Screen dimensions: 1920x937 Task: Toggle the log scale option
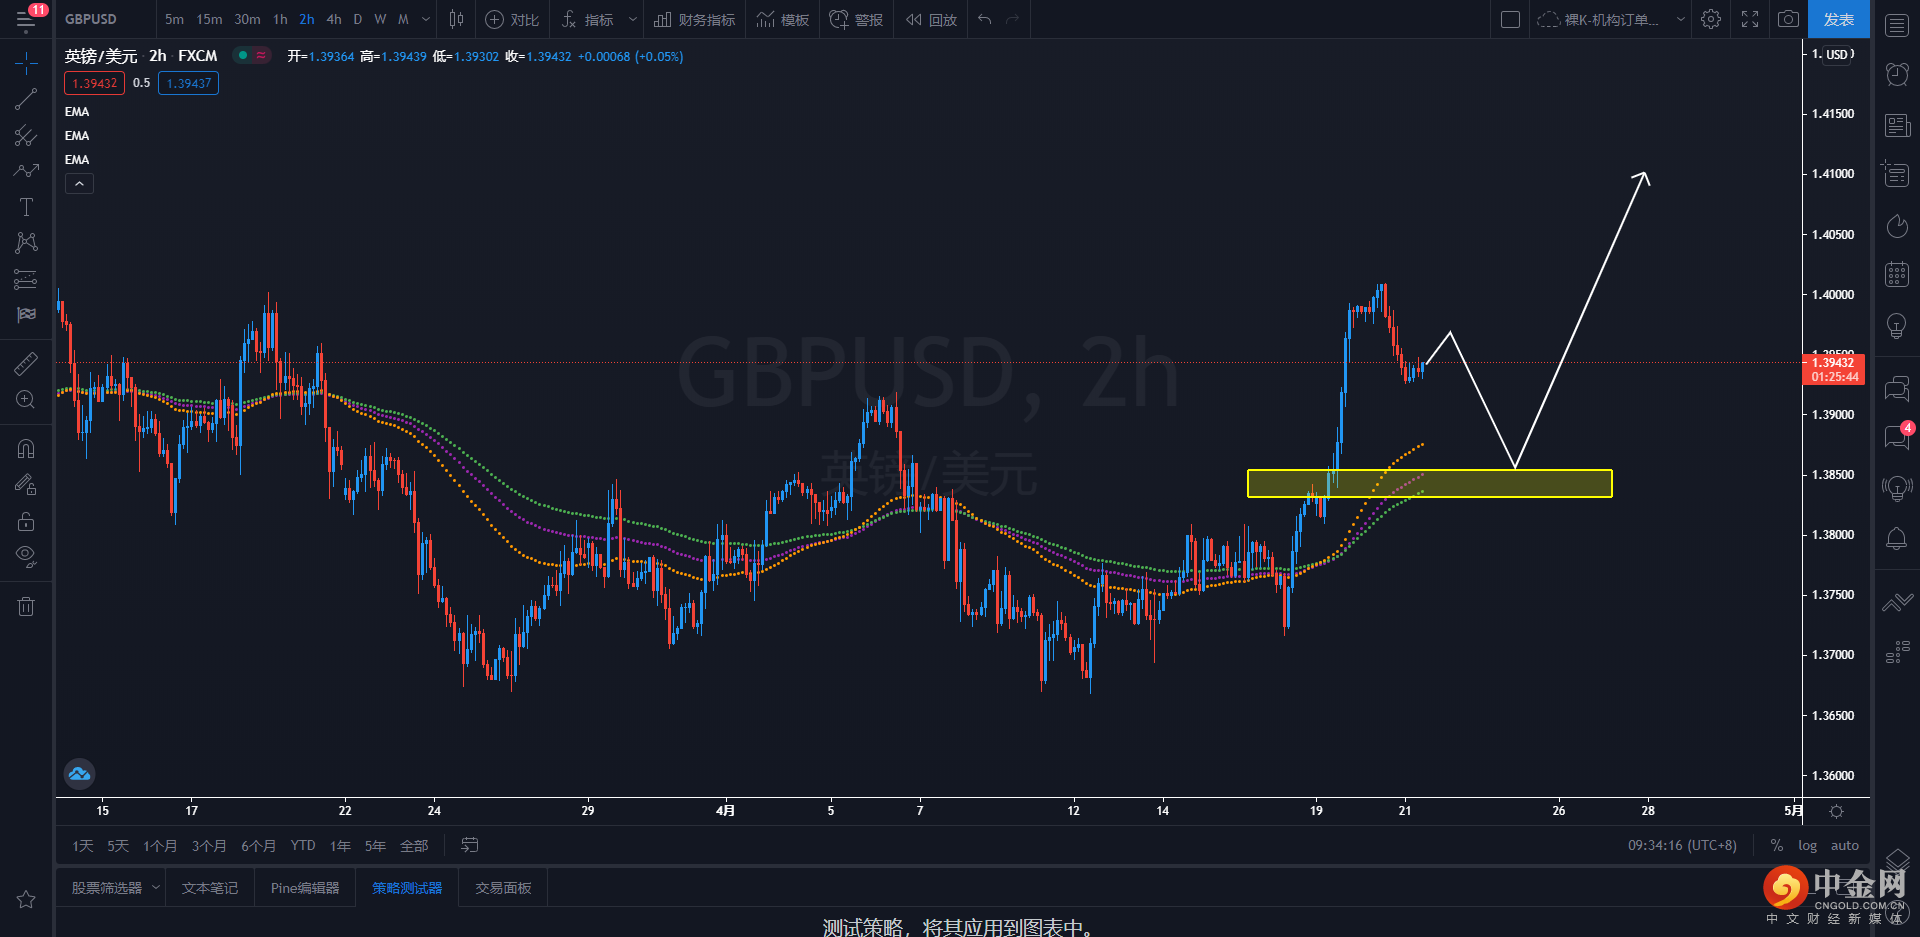point(1807,846)
